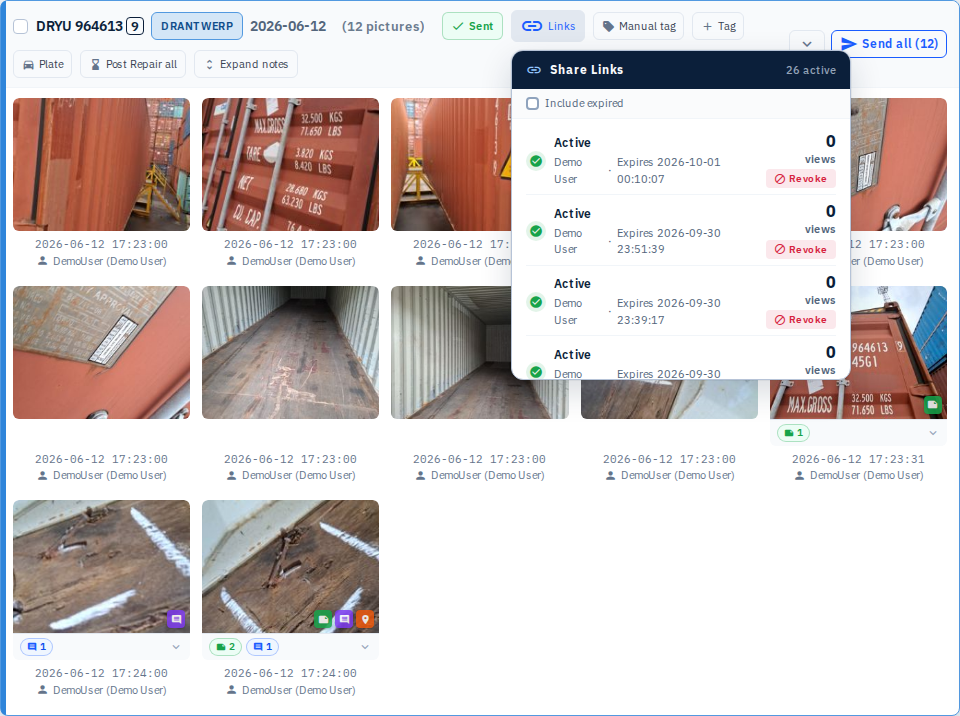Click the chain icon in Share Links header

pos(534,70)
